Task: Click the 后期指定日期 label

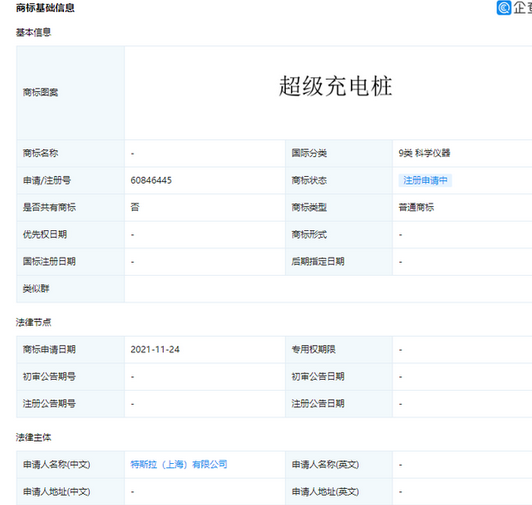Action: pyautogui.click(x=318, y=262)
